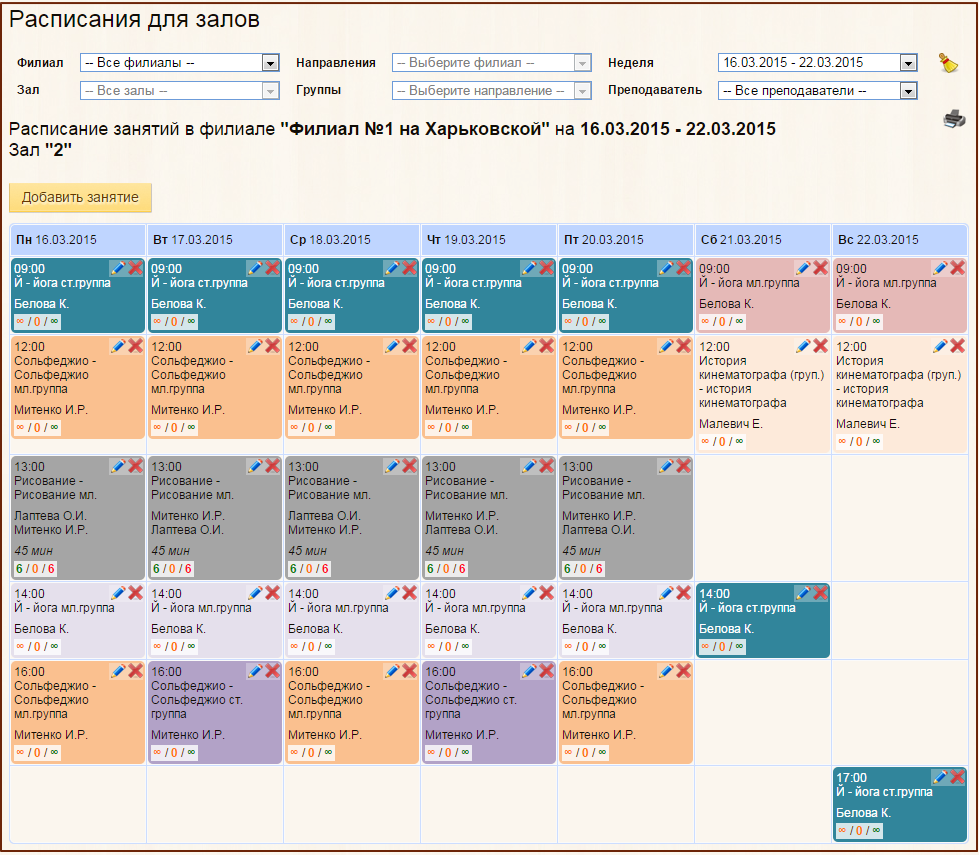Viewport: 979px width, 855px height.
Task: Click Ср 18.03.2015 column header
Action: 352,240
